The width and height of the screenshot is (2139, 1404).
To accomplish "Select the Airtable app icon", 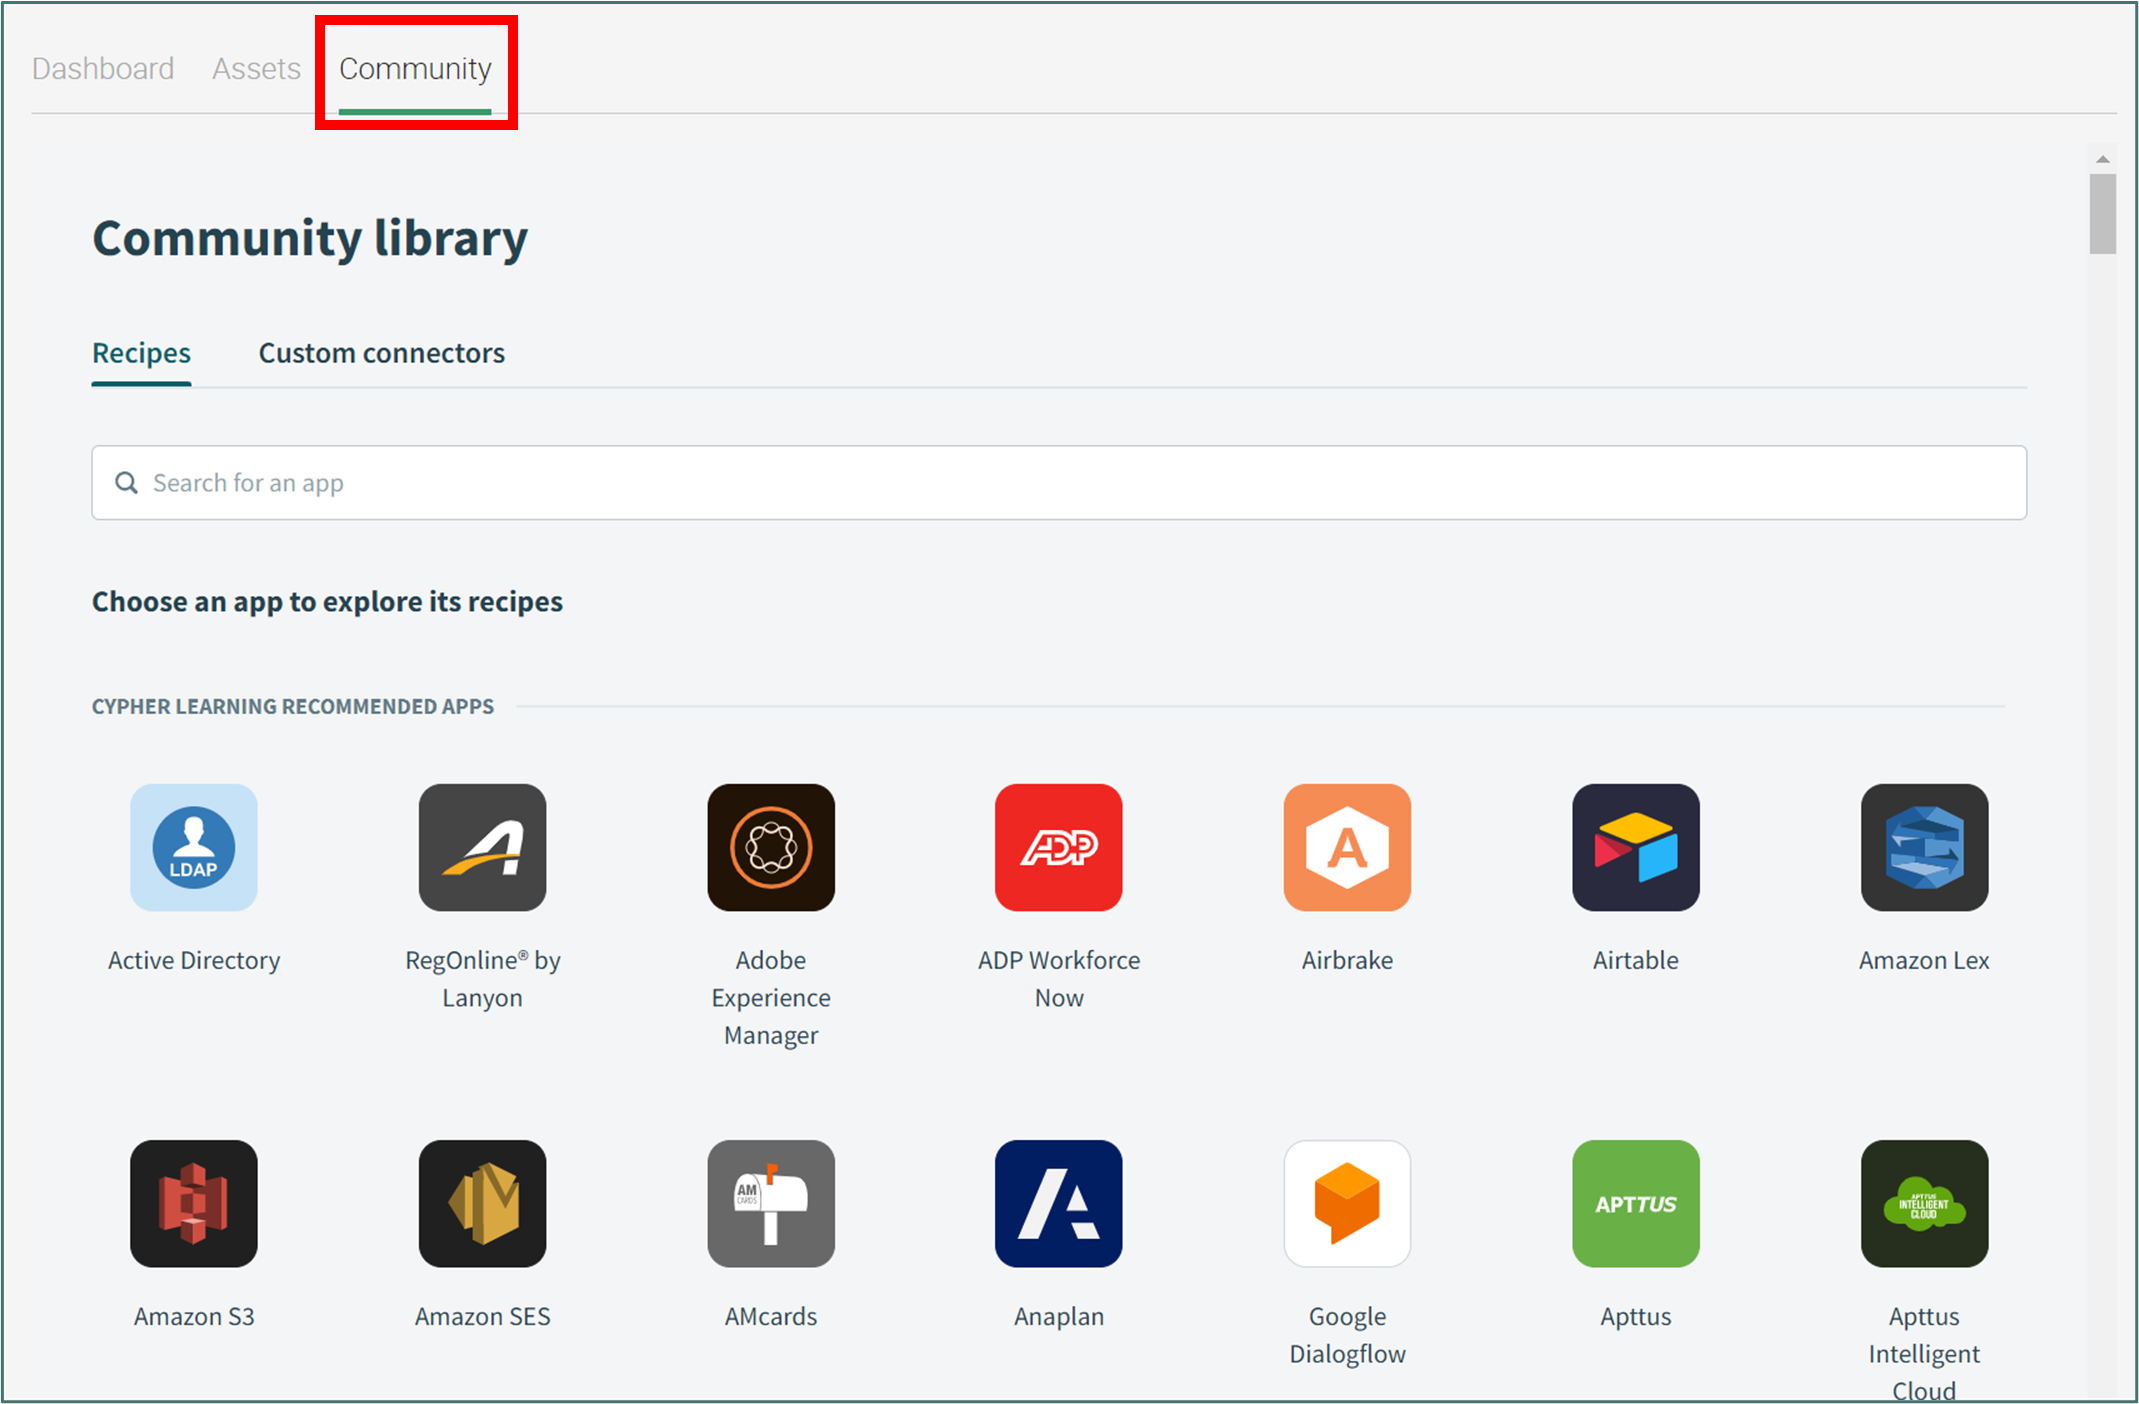I will (x=1636, y=847).
